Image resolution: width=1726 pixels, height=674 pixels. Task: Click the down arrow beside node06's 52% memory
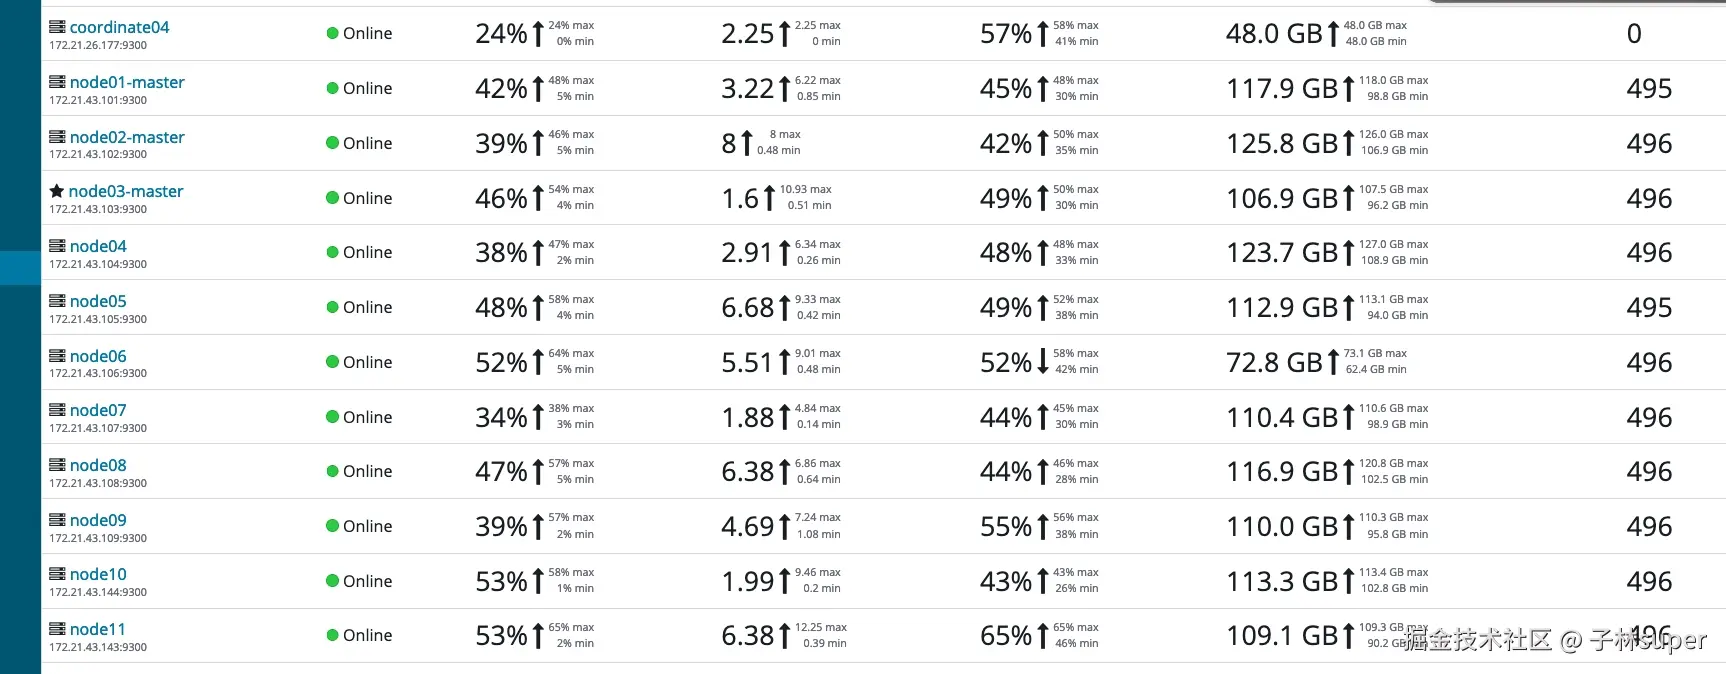pyautogui.click(x=1043, y=362)
